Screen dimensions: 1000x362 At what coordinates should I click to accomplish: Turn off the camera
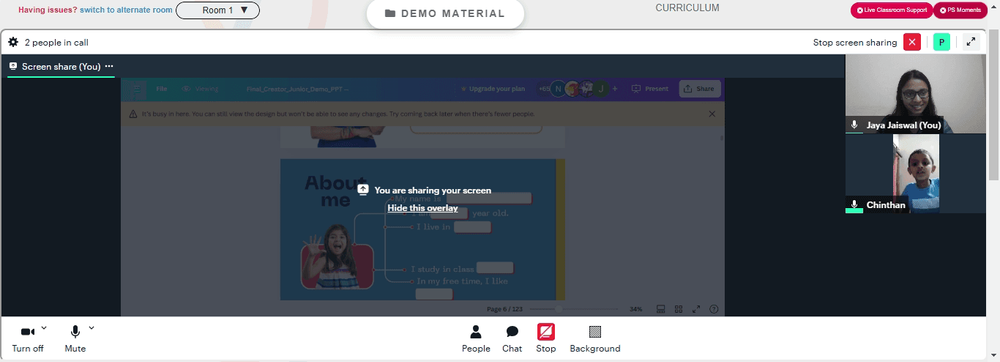[27, 338]
